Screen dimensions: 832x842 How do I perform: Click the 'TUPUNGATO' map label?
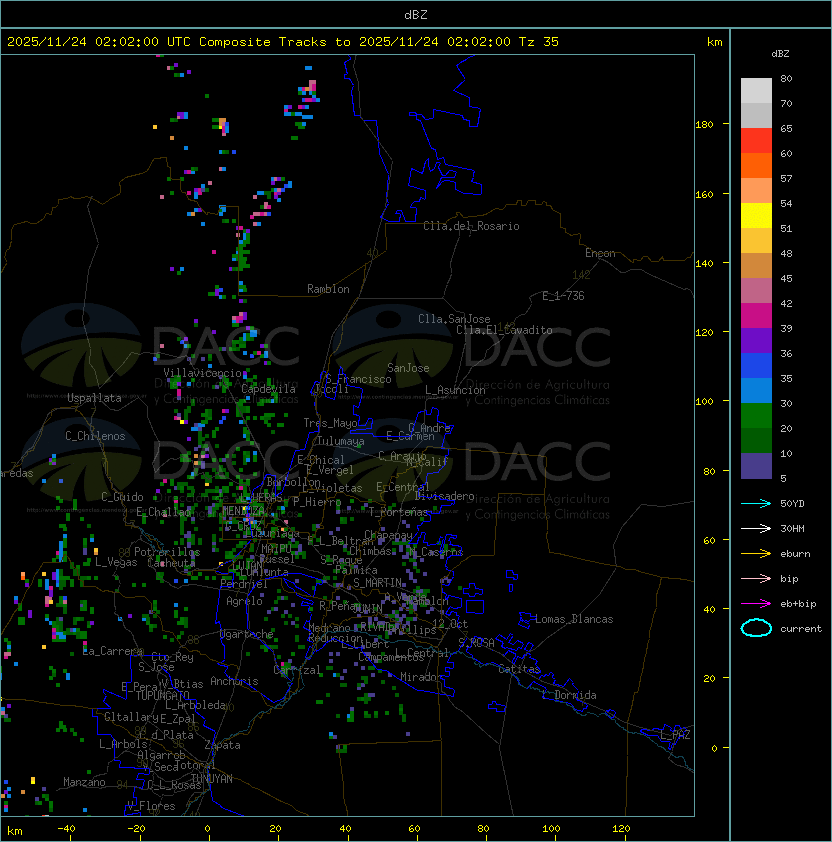(163, 695)
